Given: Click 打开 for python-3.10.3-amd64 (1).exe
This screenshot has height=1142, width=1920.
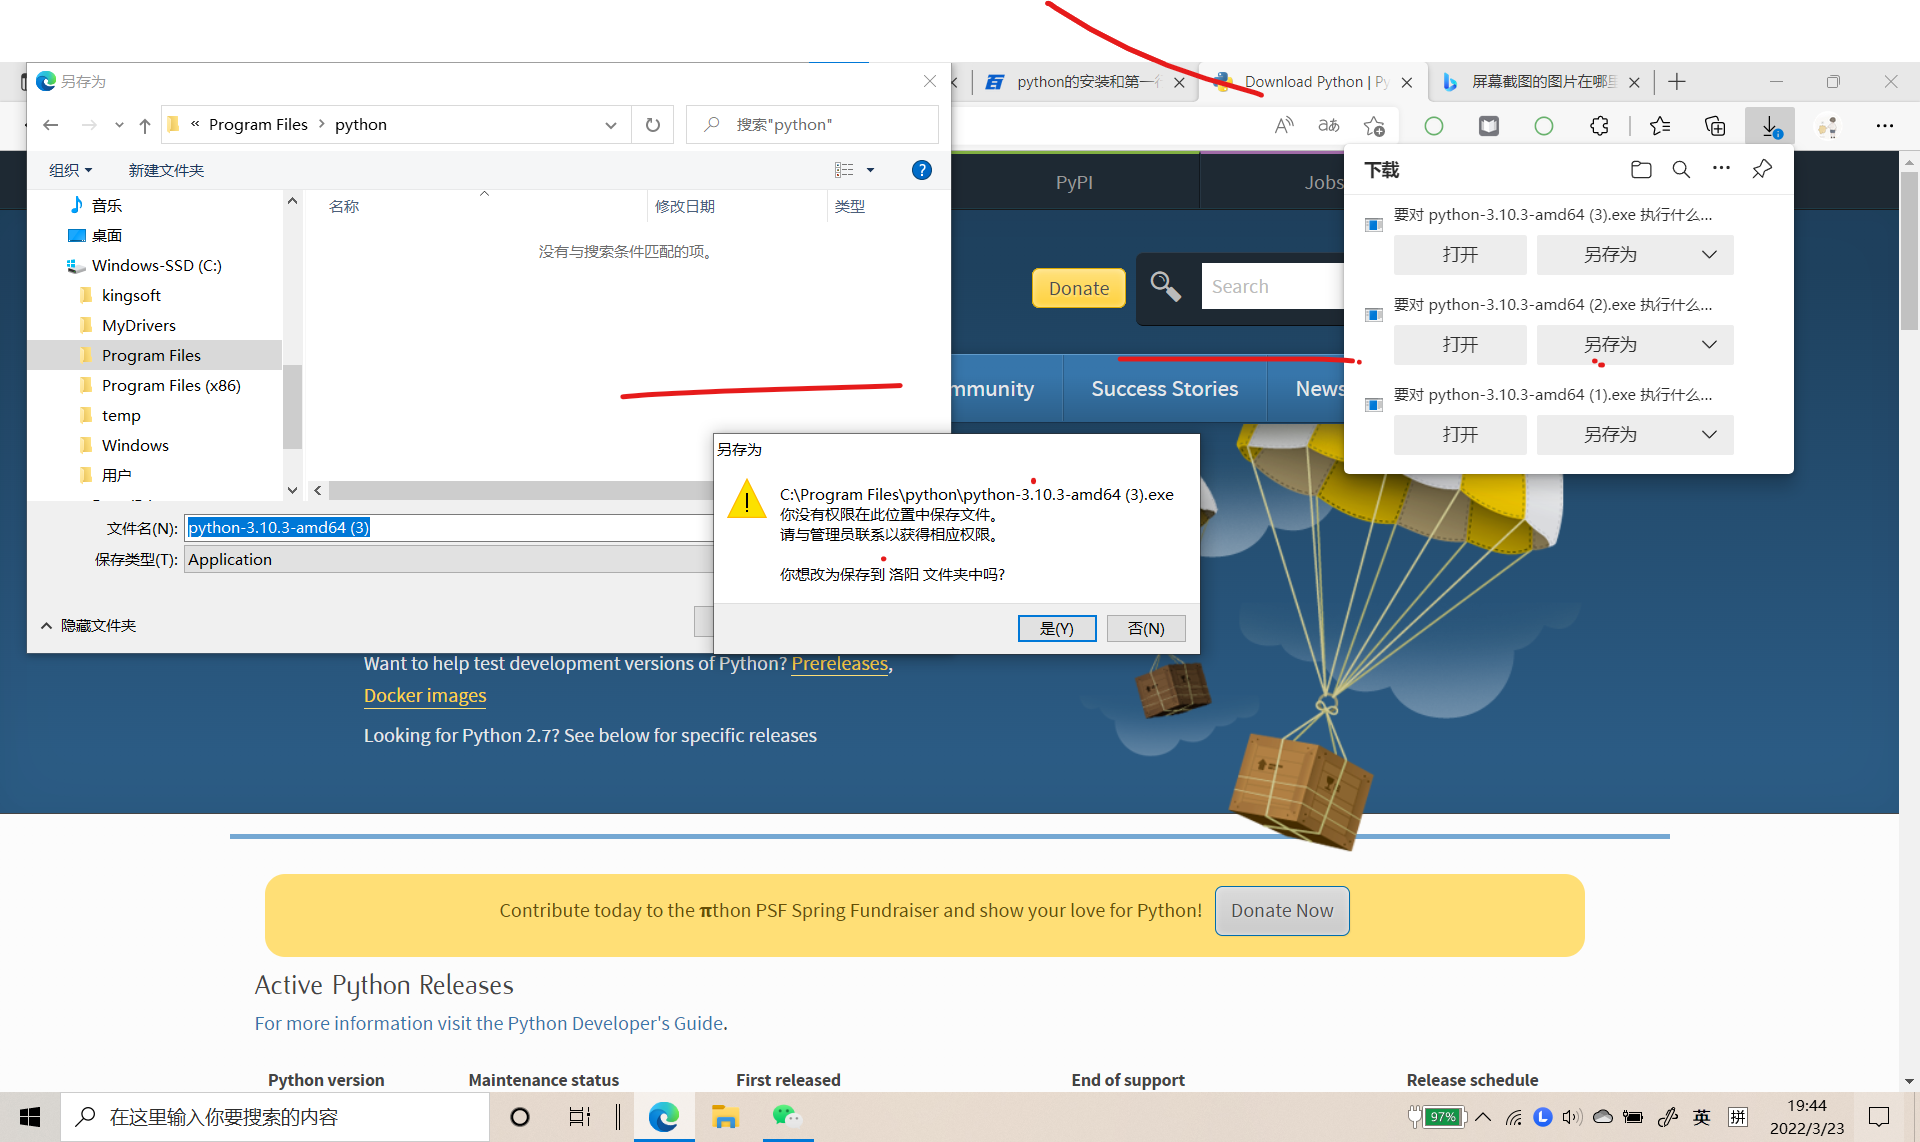Looking at the screenshot, I should [x=1460, y=435].
